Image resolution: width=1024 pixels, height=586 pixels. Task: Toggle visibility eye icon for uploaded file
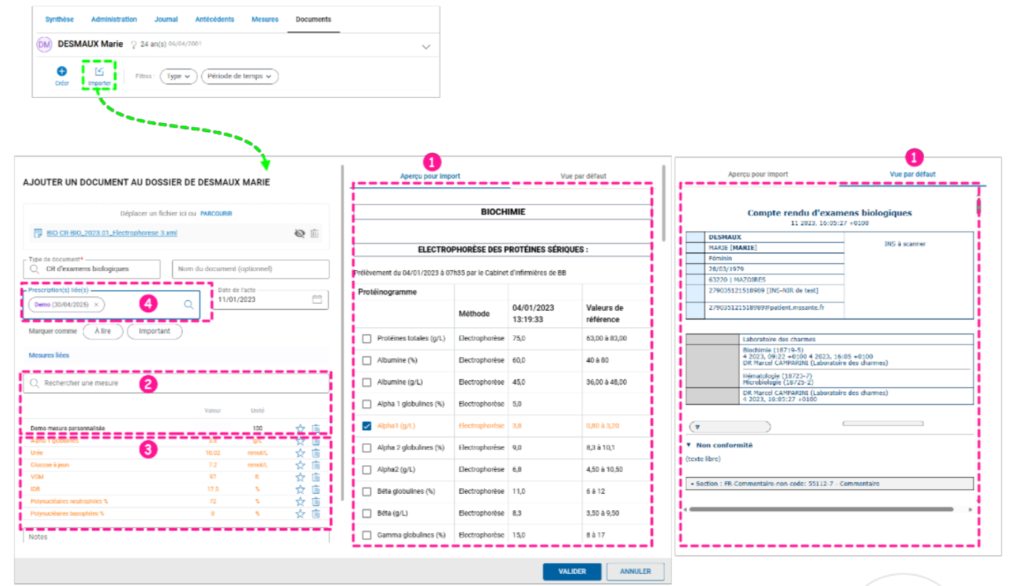[299, 233]
